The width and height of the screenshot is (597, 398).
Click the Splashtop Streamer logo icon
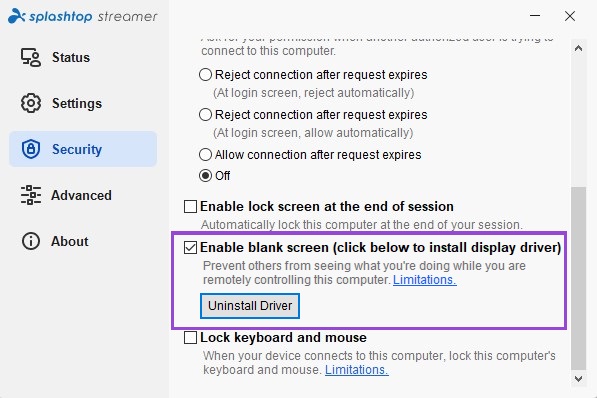[17, 16]
